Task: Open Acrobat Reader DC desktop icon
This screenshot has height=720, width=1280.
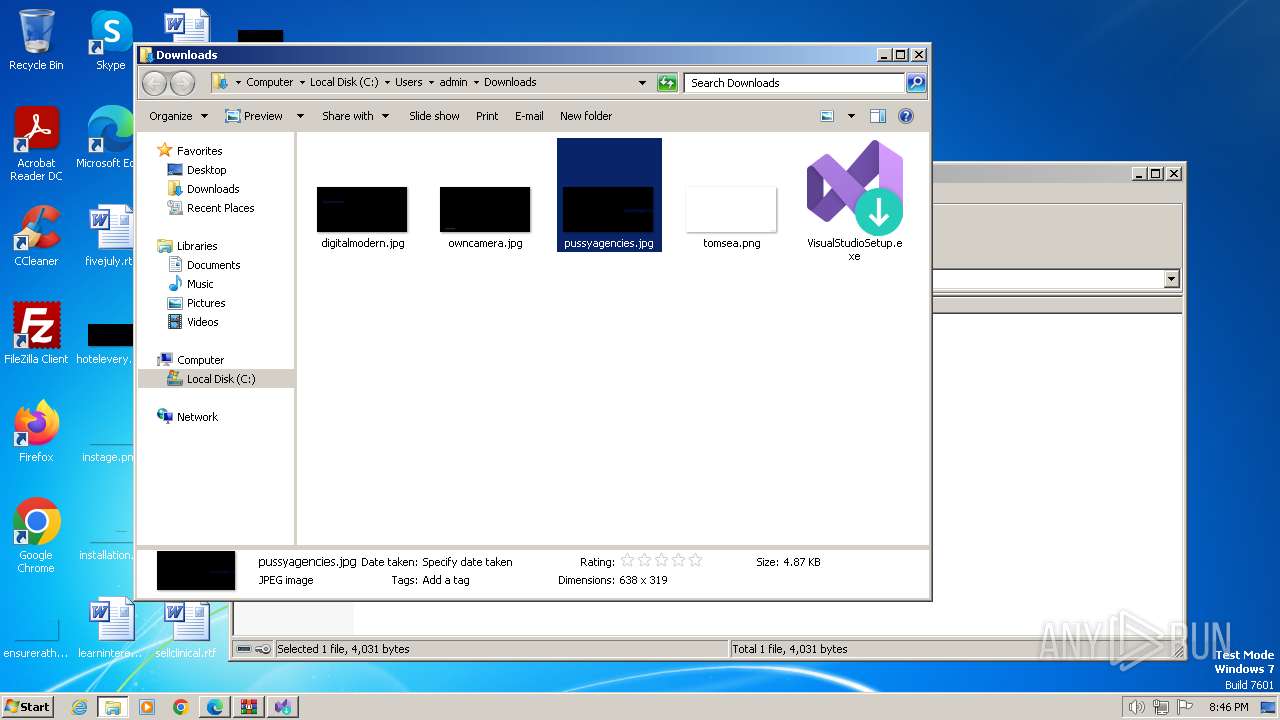Action: pos(36,145)
